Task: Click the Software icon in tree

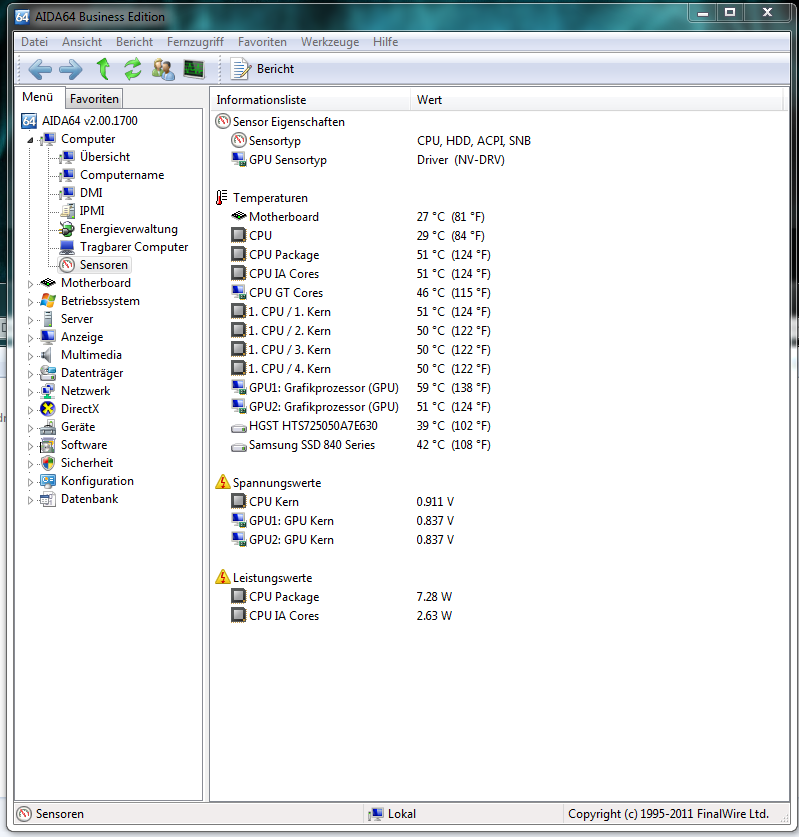Action: [x=48, y=445]
